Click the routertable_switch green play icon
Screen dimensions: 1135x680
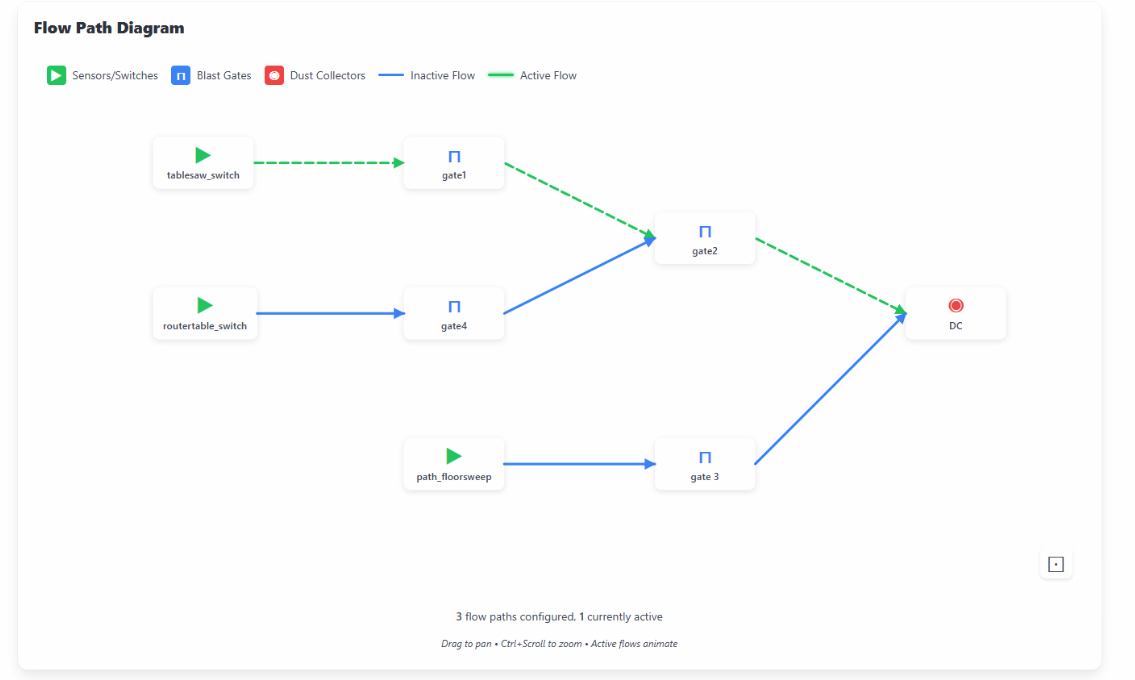[x=205, y=305]
